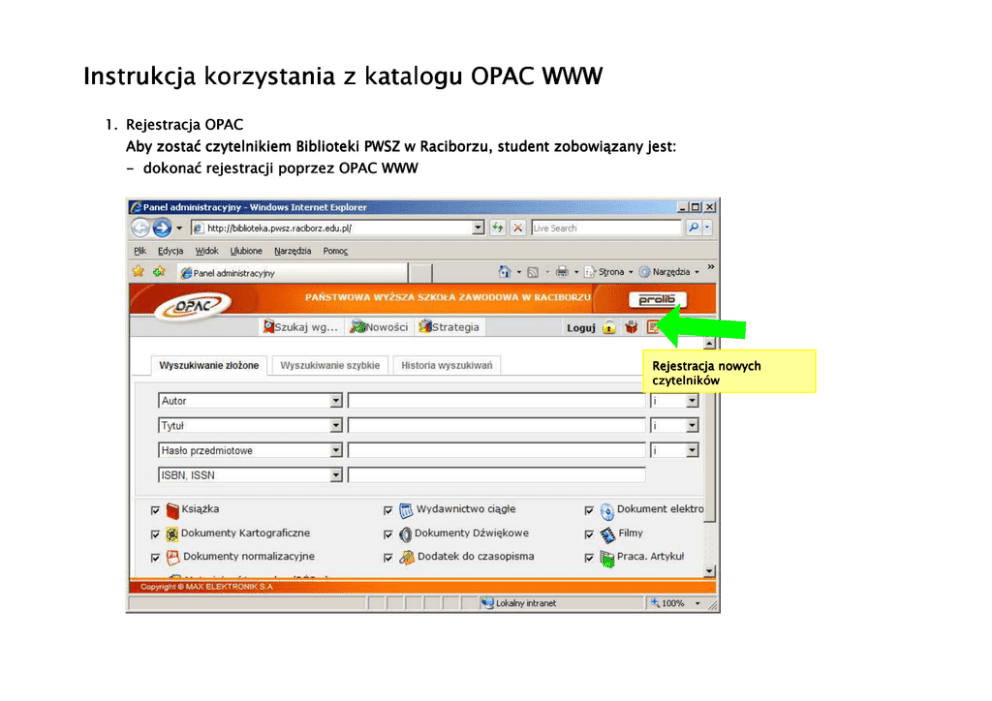Expand the Autor field dropdown

pyautogui.click(x=336, y=401)
